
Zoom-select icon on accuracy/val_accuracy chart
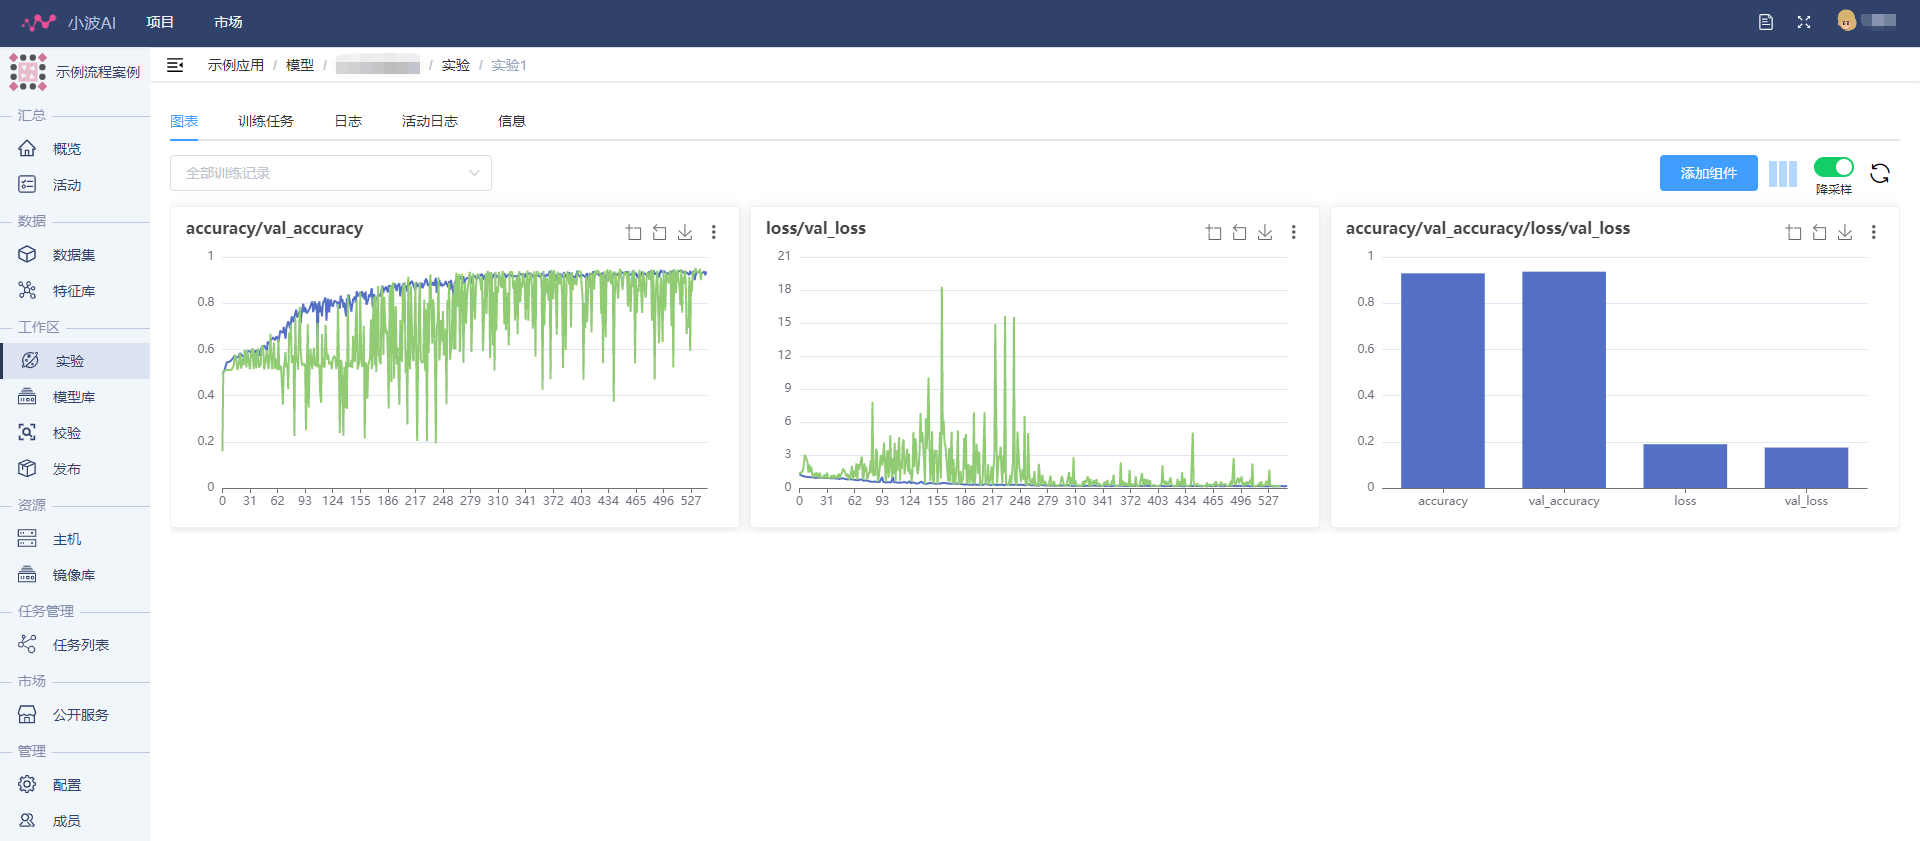(x=634, y=232)
